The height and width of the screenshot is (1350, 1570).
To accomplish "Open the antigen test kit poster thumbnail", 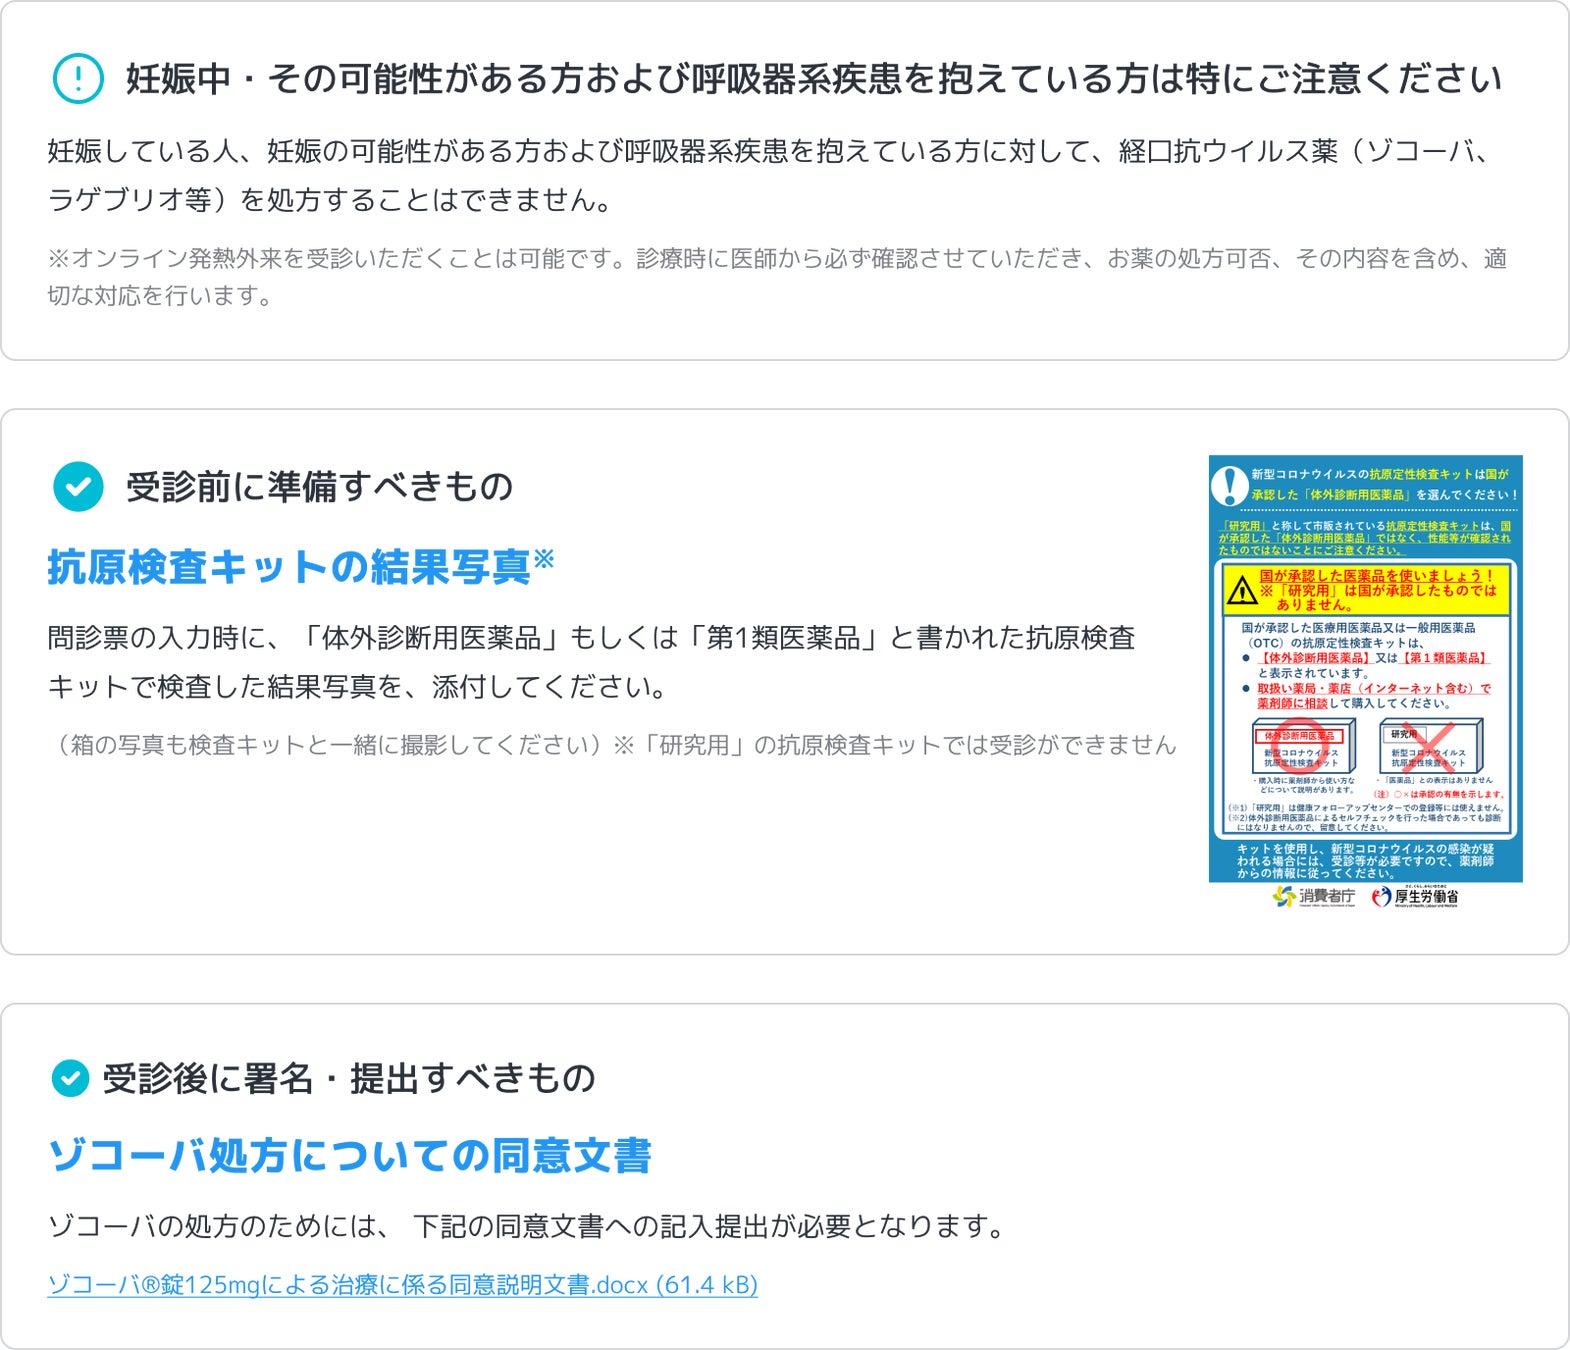I will [1365, 682].
